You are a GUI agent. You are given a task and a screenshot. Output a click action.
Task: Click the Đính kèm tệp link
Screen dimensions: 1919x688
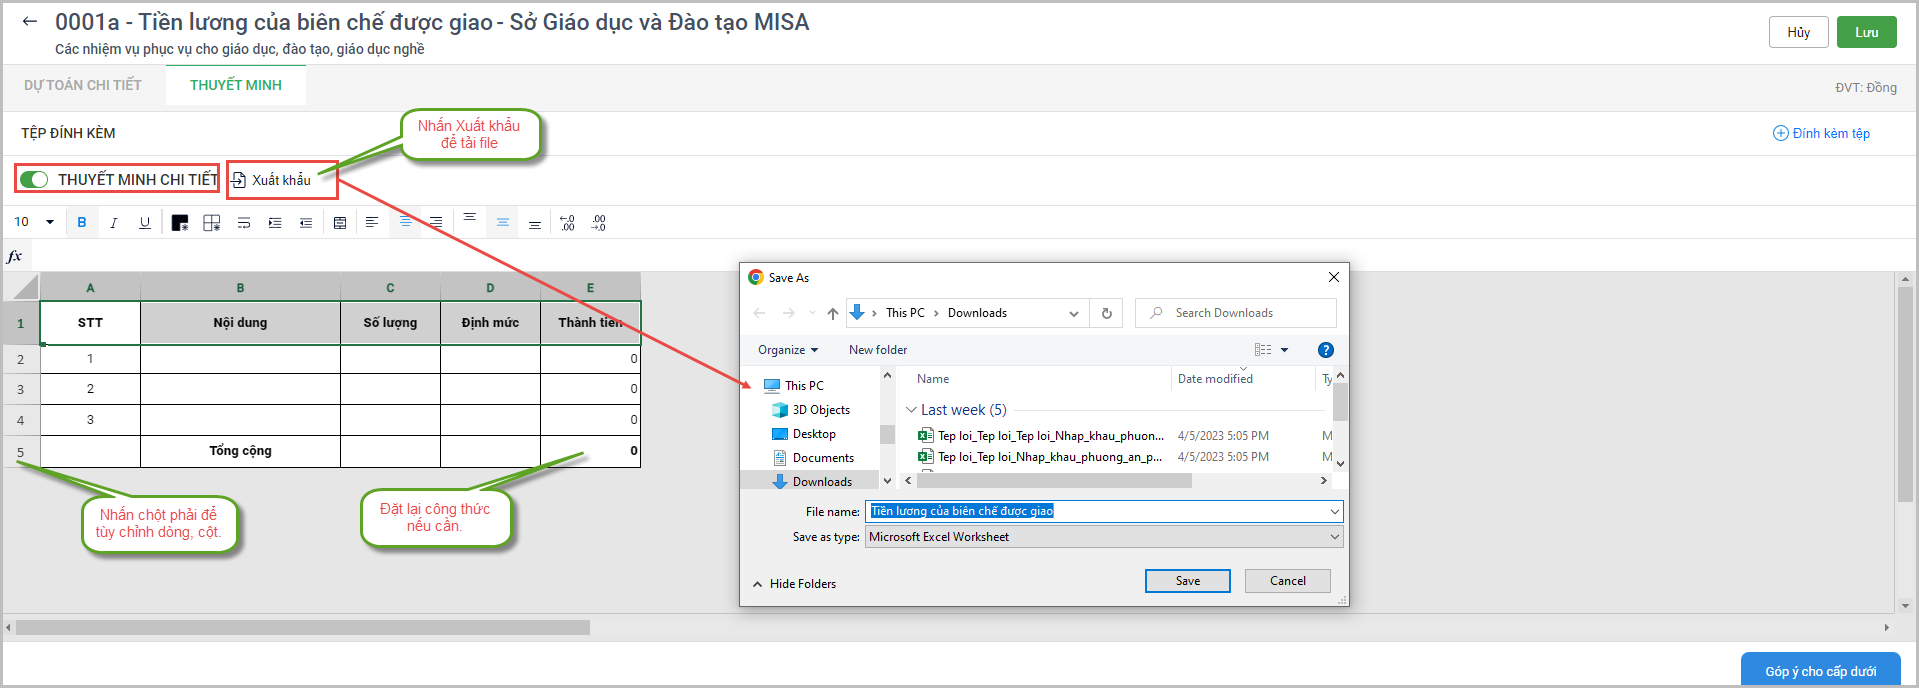(1821, 133)
